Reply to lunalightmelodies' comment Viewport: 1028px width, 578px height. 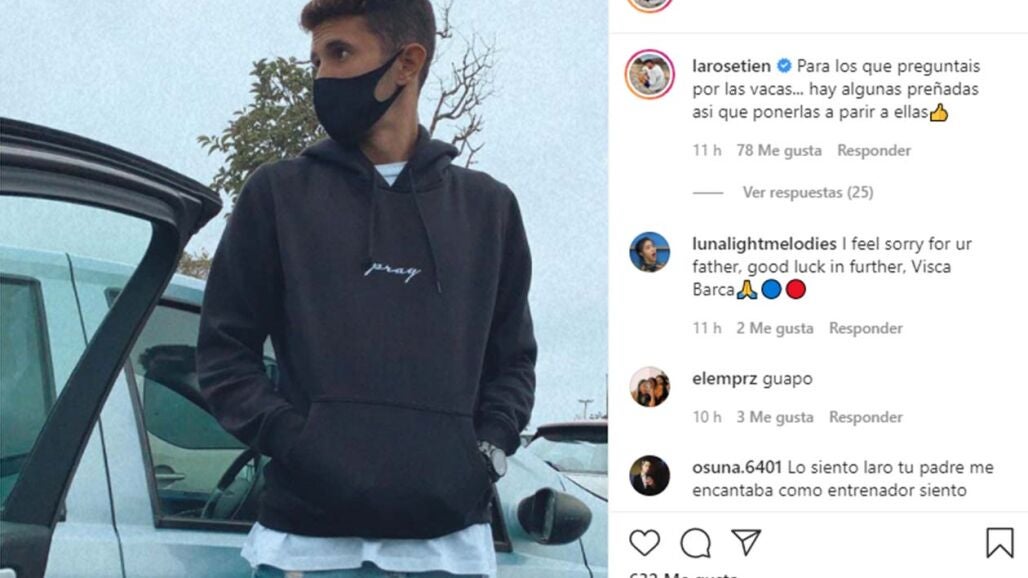(x=865, y=328)
